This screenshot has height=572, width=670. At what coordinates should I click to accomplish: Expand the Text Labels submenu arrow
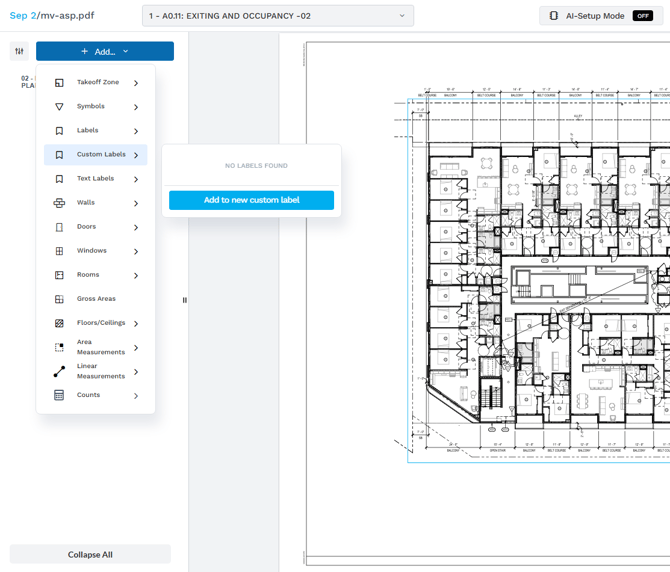click(x=136, y=179)
